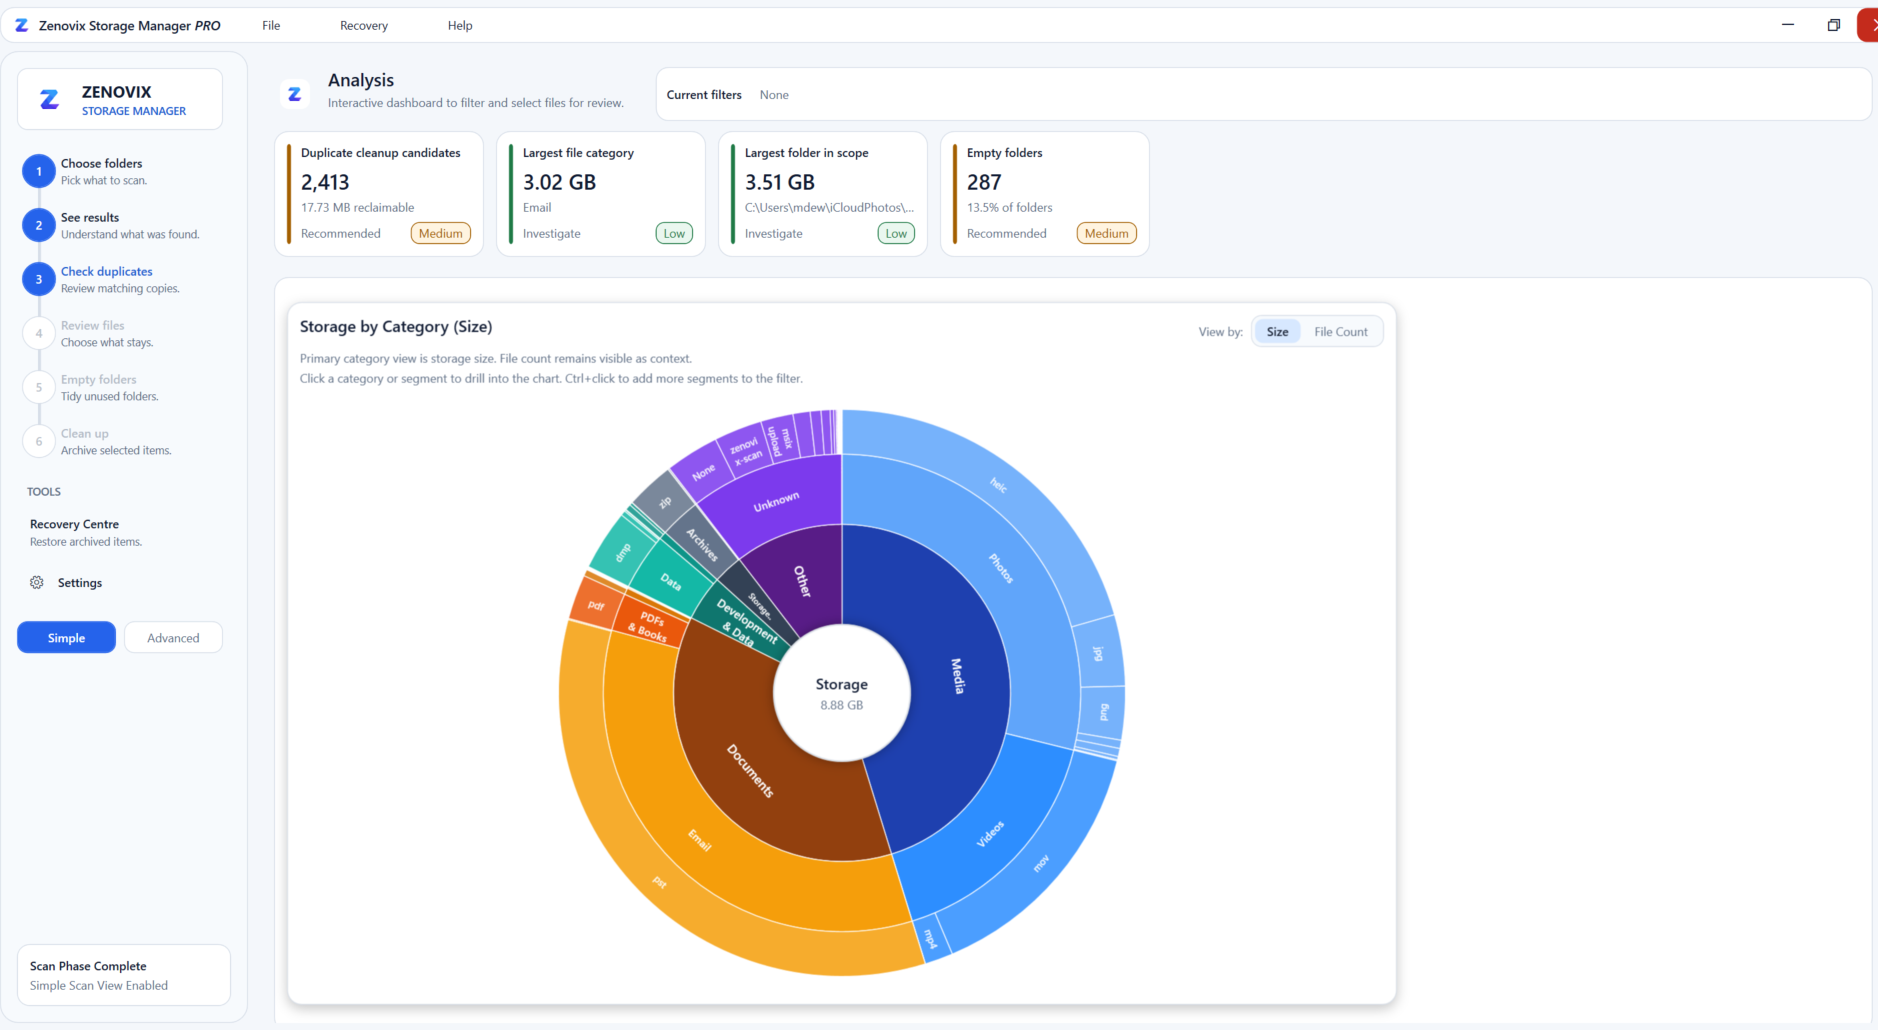Open the Help menu
Screen dimensions: 1878x1030
pyautogui.click(x=460, y=25)
